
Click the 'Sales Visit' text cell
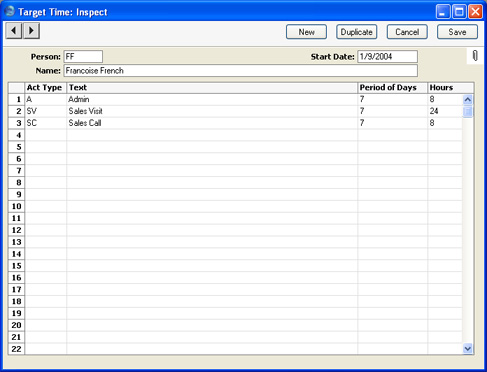pos(212,111)
